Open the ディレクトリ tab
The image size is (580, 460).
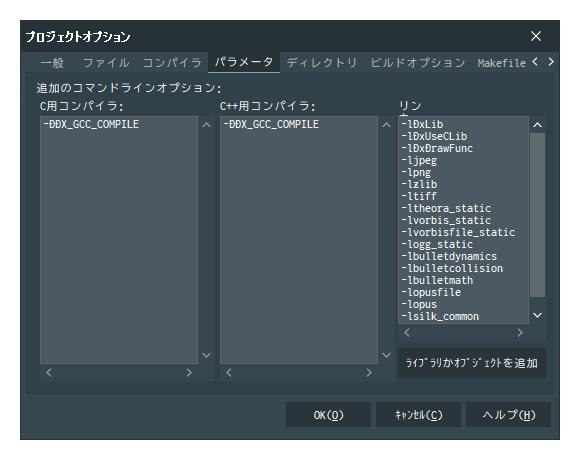[321, 62]
